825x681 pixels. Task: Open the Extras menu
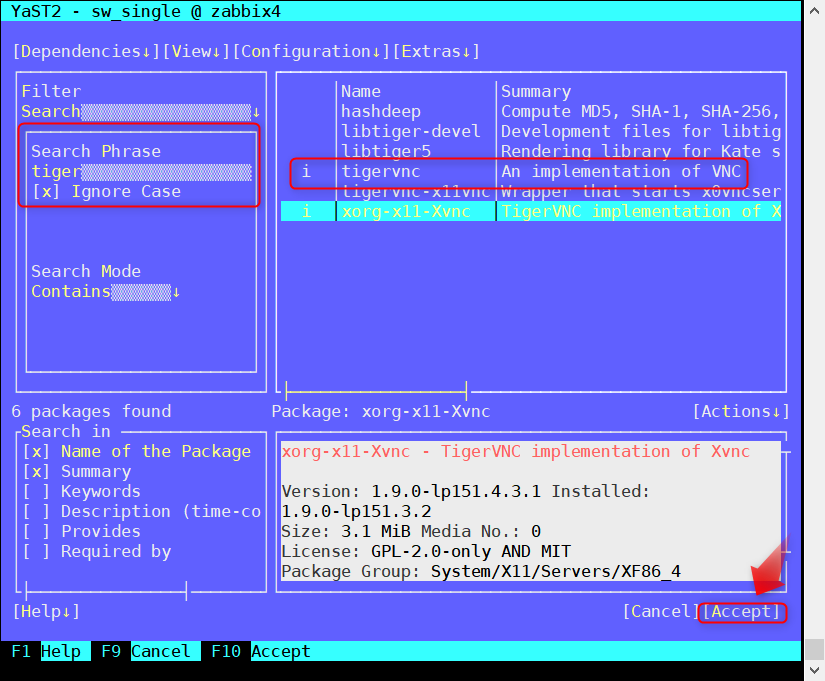pos(436,52)
